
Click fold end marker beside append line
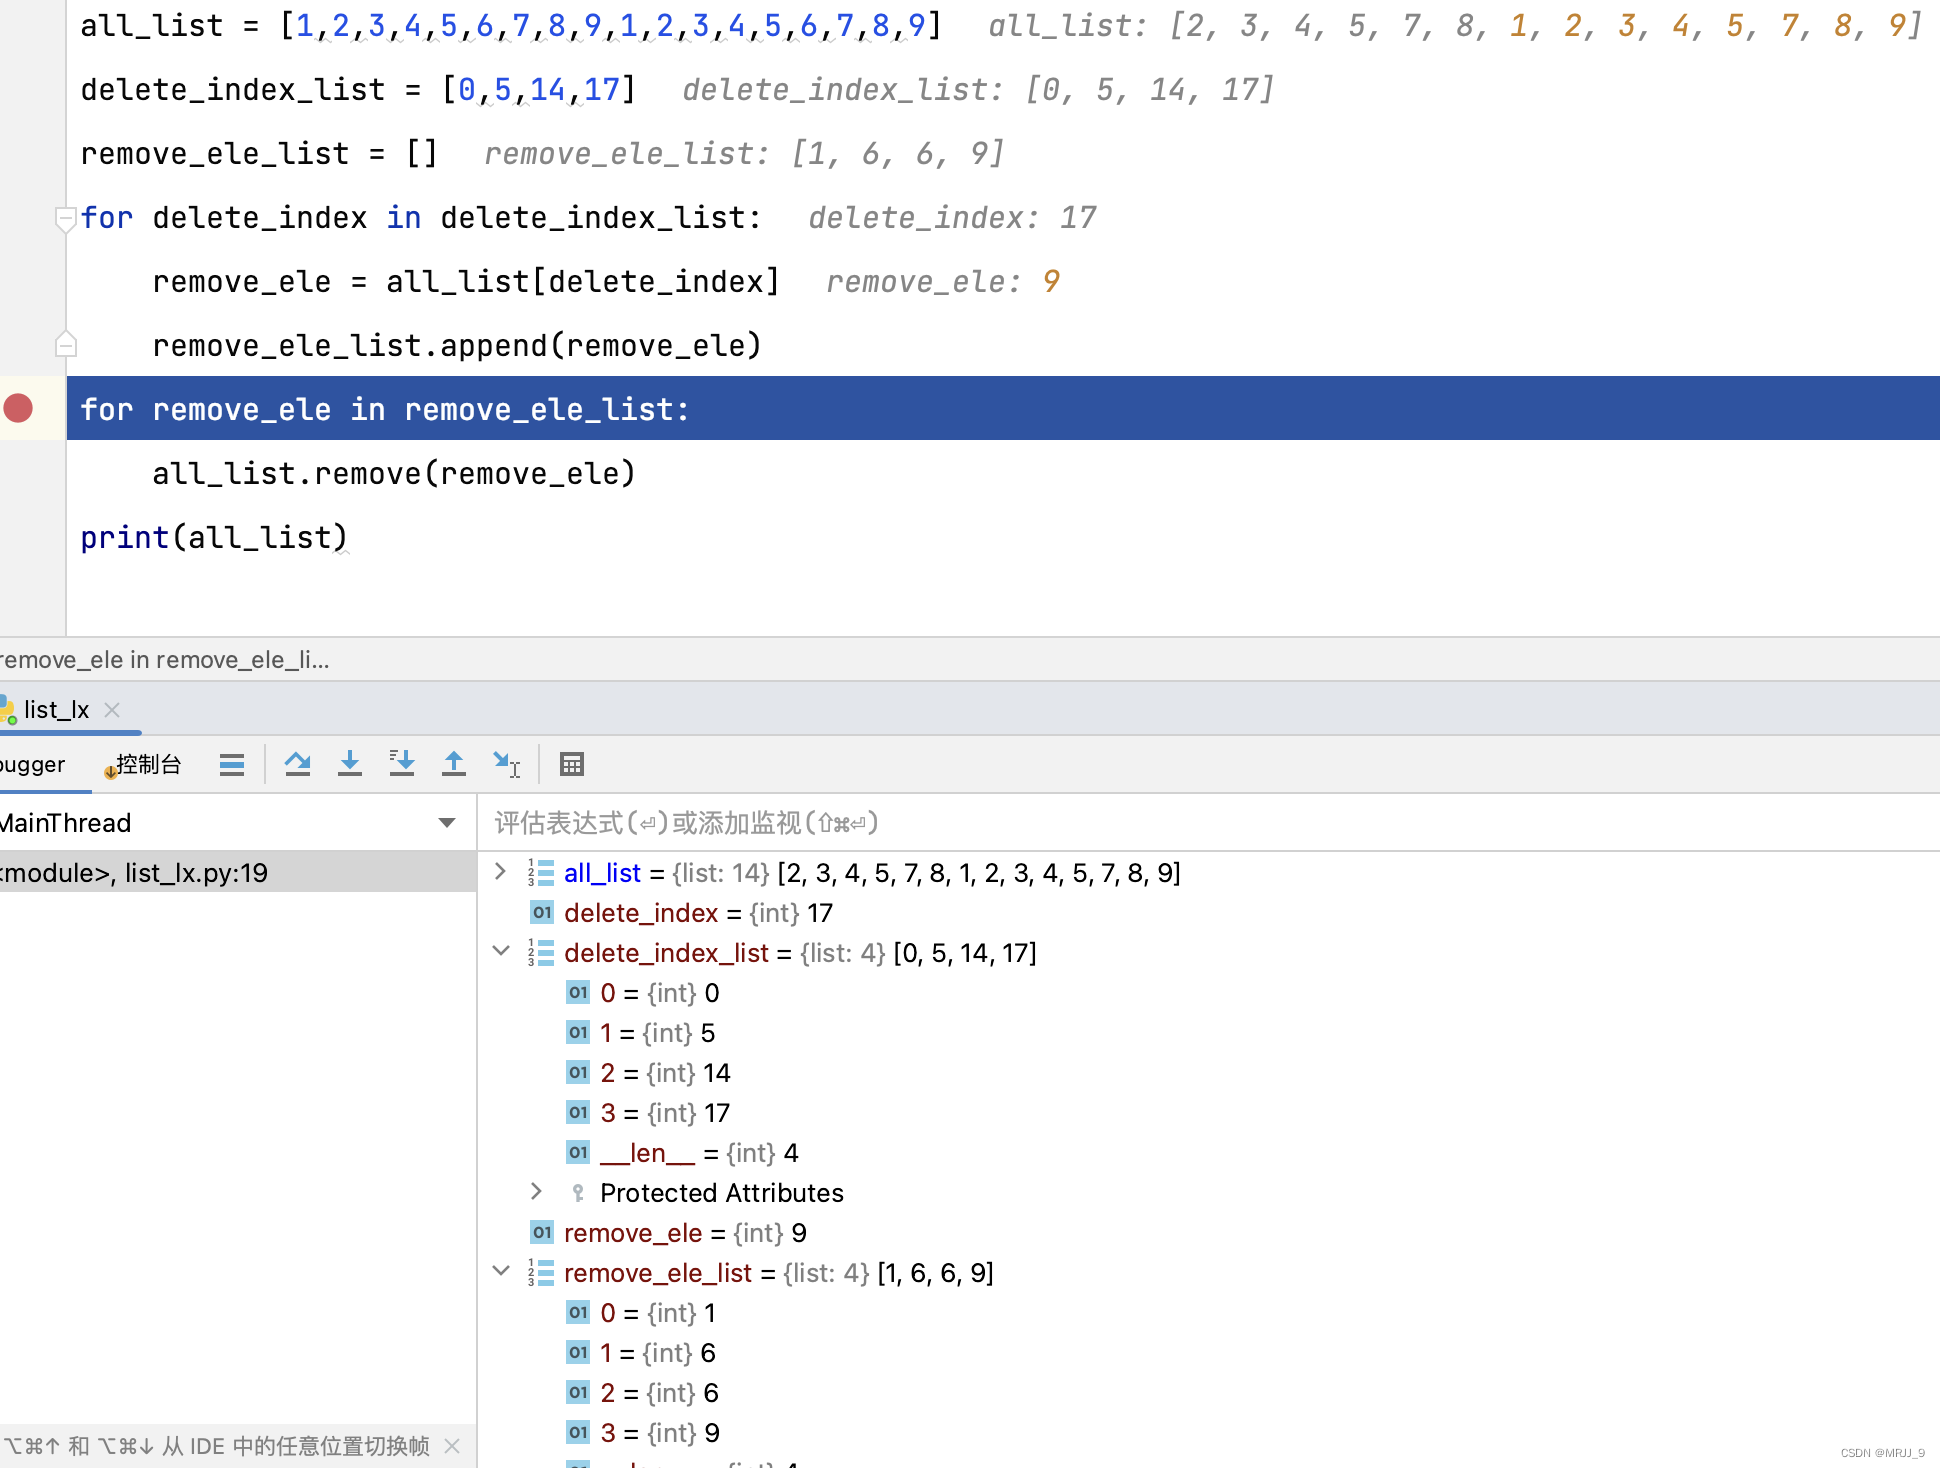[65, 345]
